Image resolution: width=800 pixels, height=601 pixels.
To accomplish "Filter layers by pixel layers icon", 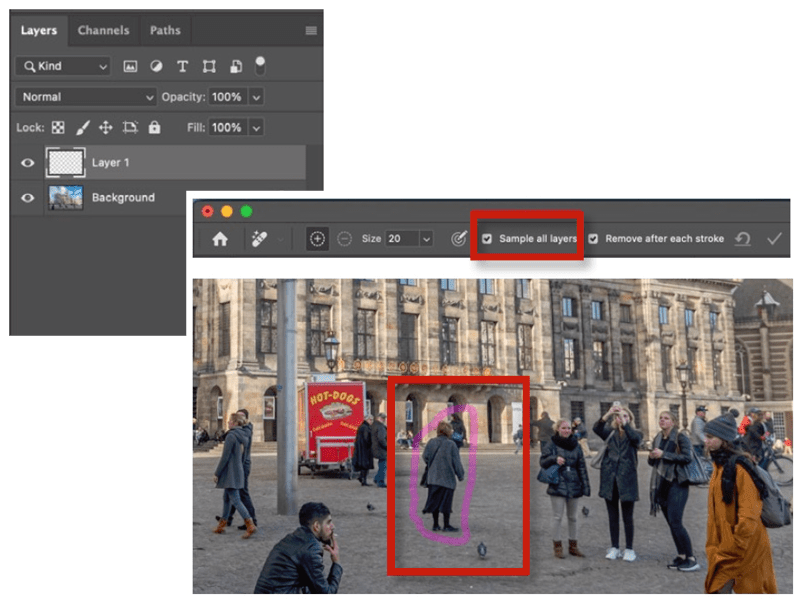I will click(x=130, y=66).
